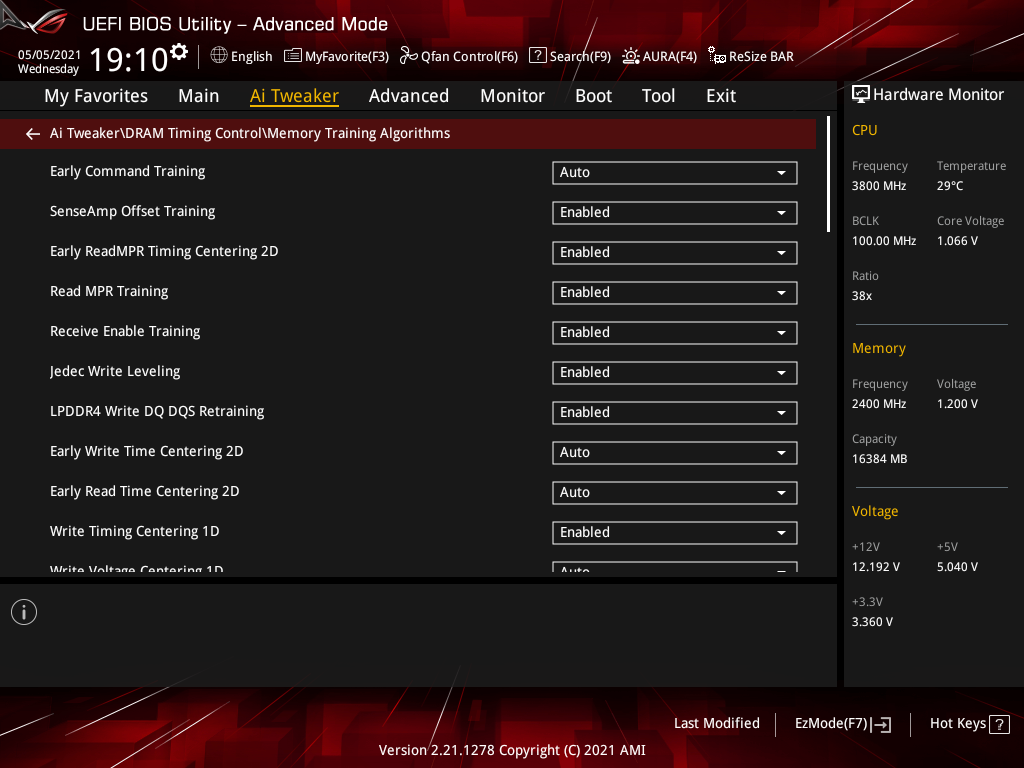This screenshot has height=768, width=1024.
Task: Open the Advanced tab
Action: (x=409, y=96)
